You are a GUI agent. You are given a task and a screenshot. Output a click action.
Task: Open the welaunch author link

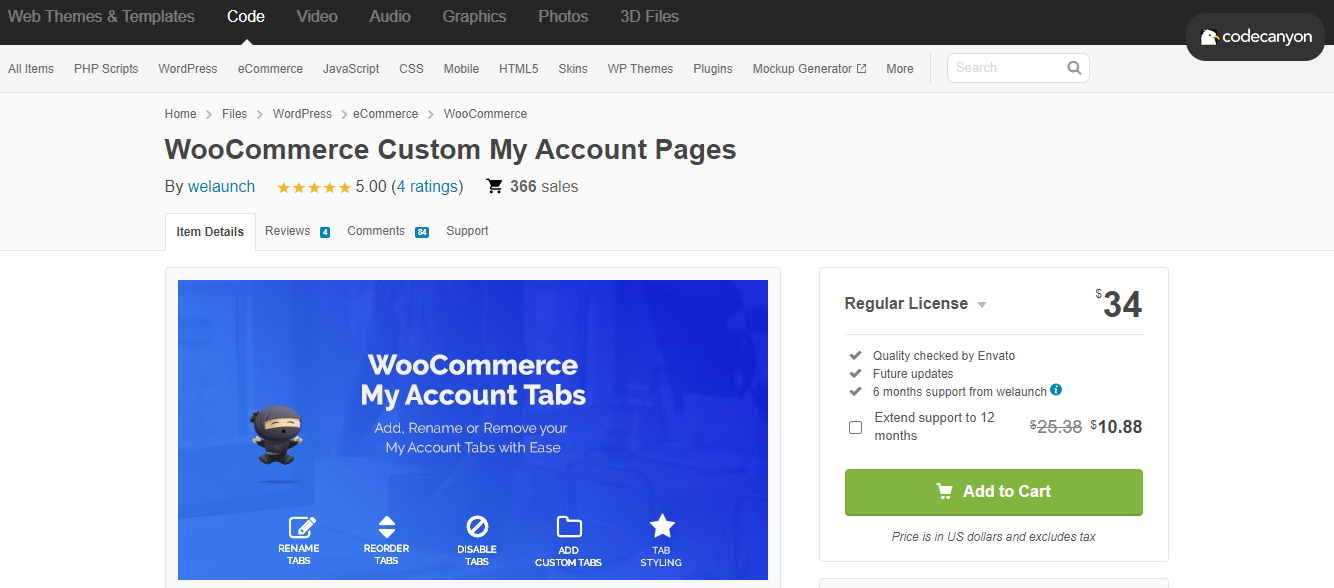pos(221,187)
